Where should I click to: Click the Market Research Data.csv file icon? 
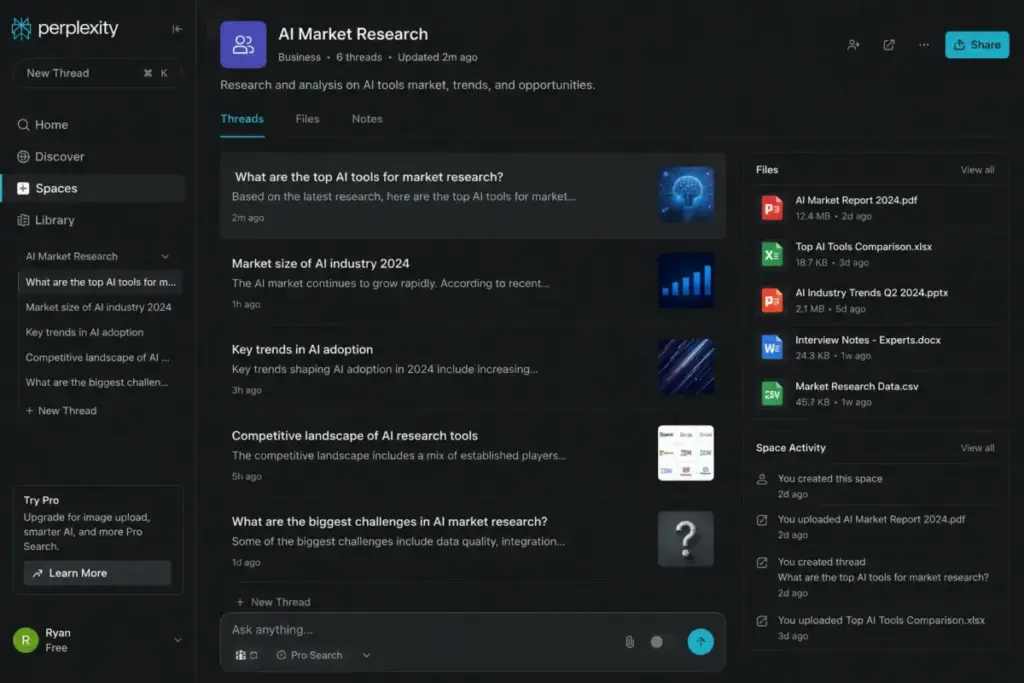pos(772,394)
